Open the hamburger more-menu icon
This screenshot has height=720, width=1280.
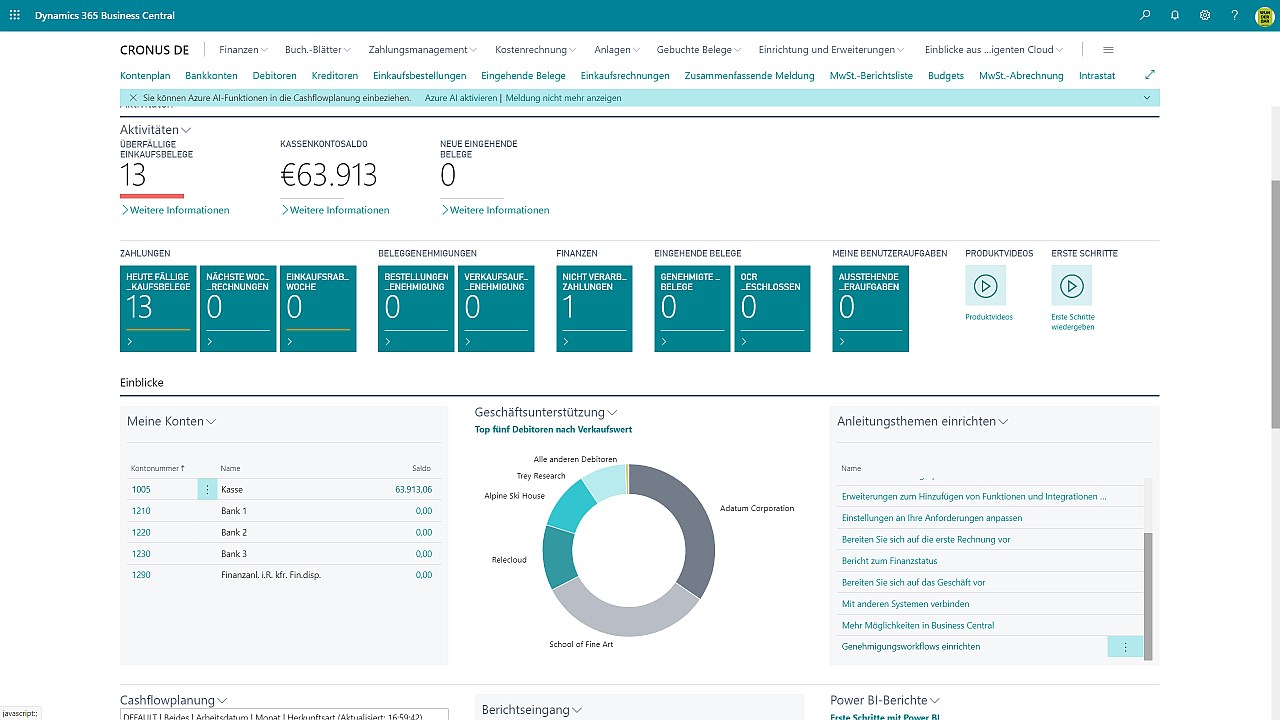tap(1108, 50)
